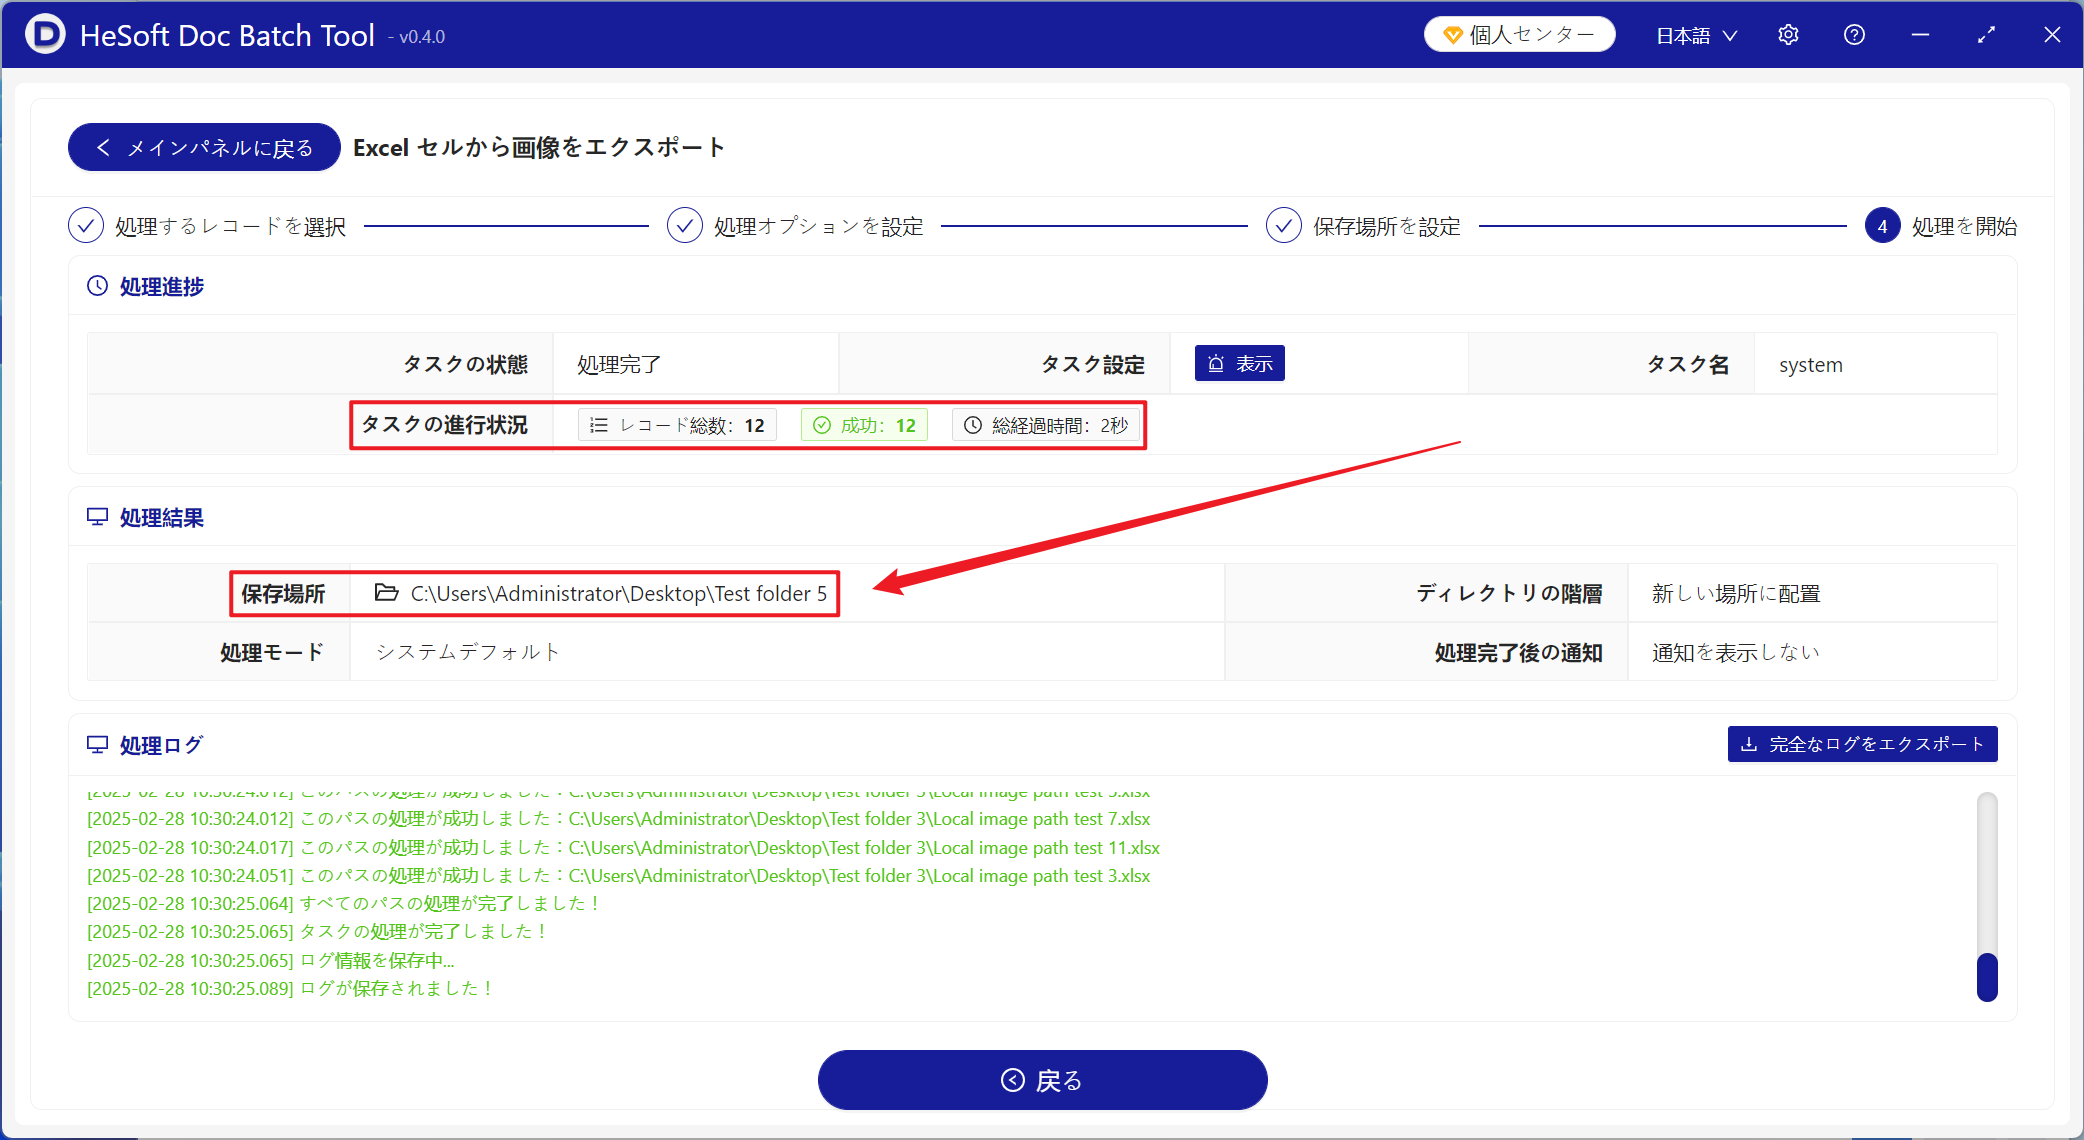Click log line ending test 11.xlsx
This screenshot has width=2084, height=1140.
click(624, 848)
